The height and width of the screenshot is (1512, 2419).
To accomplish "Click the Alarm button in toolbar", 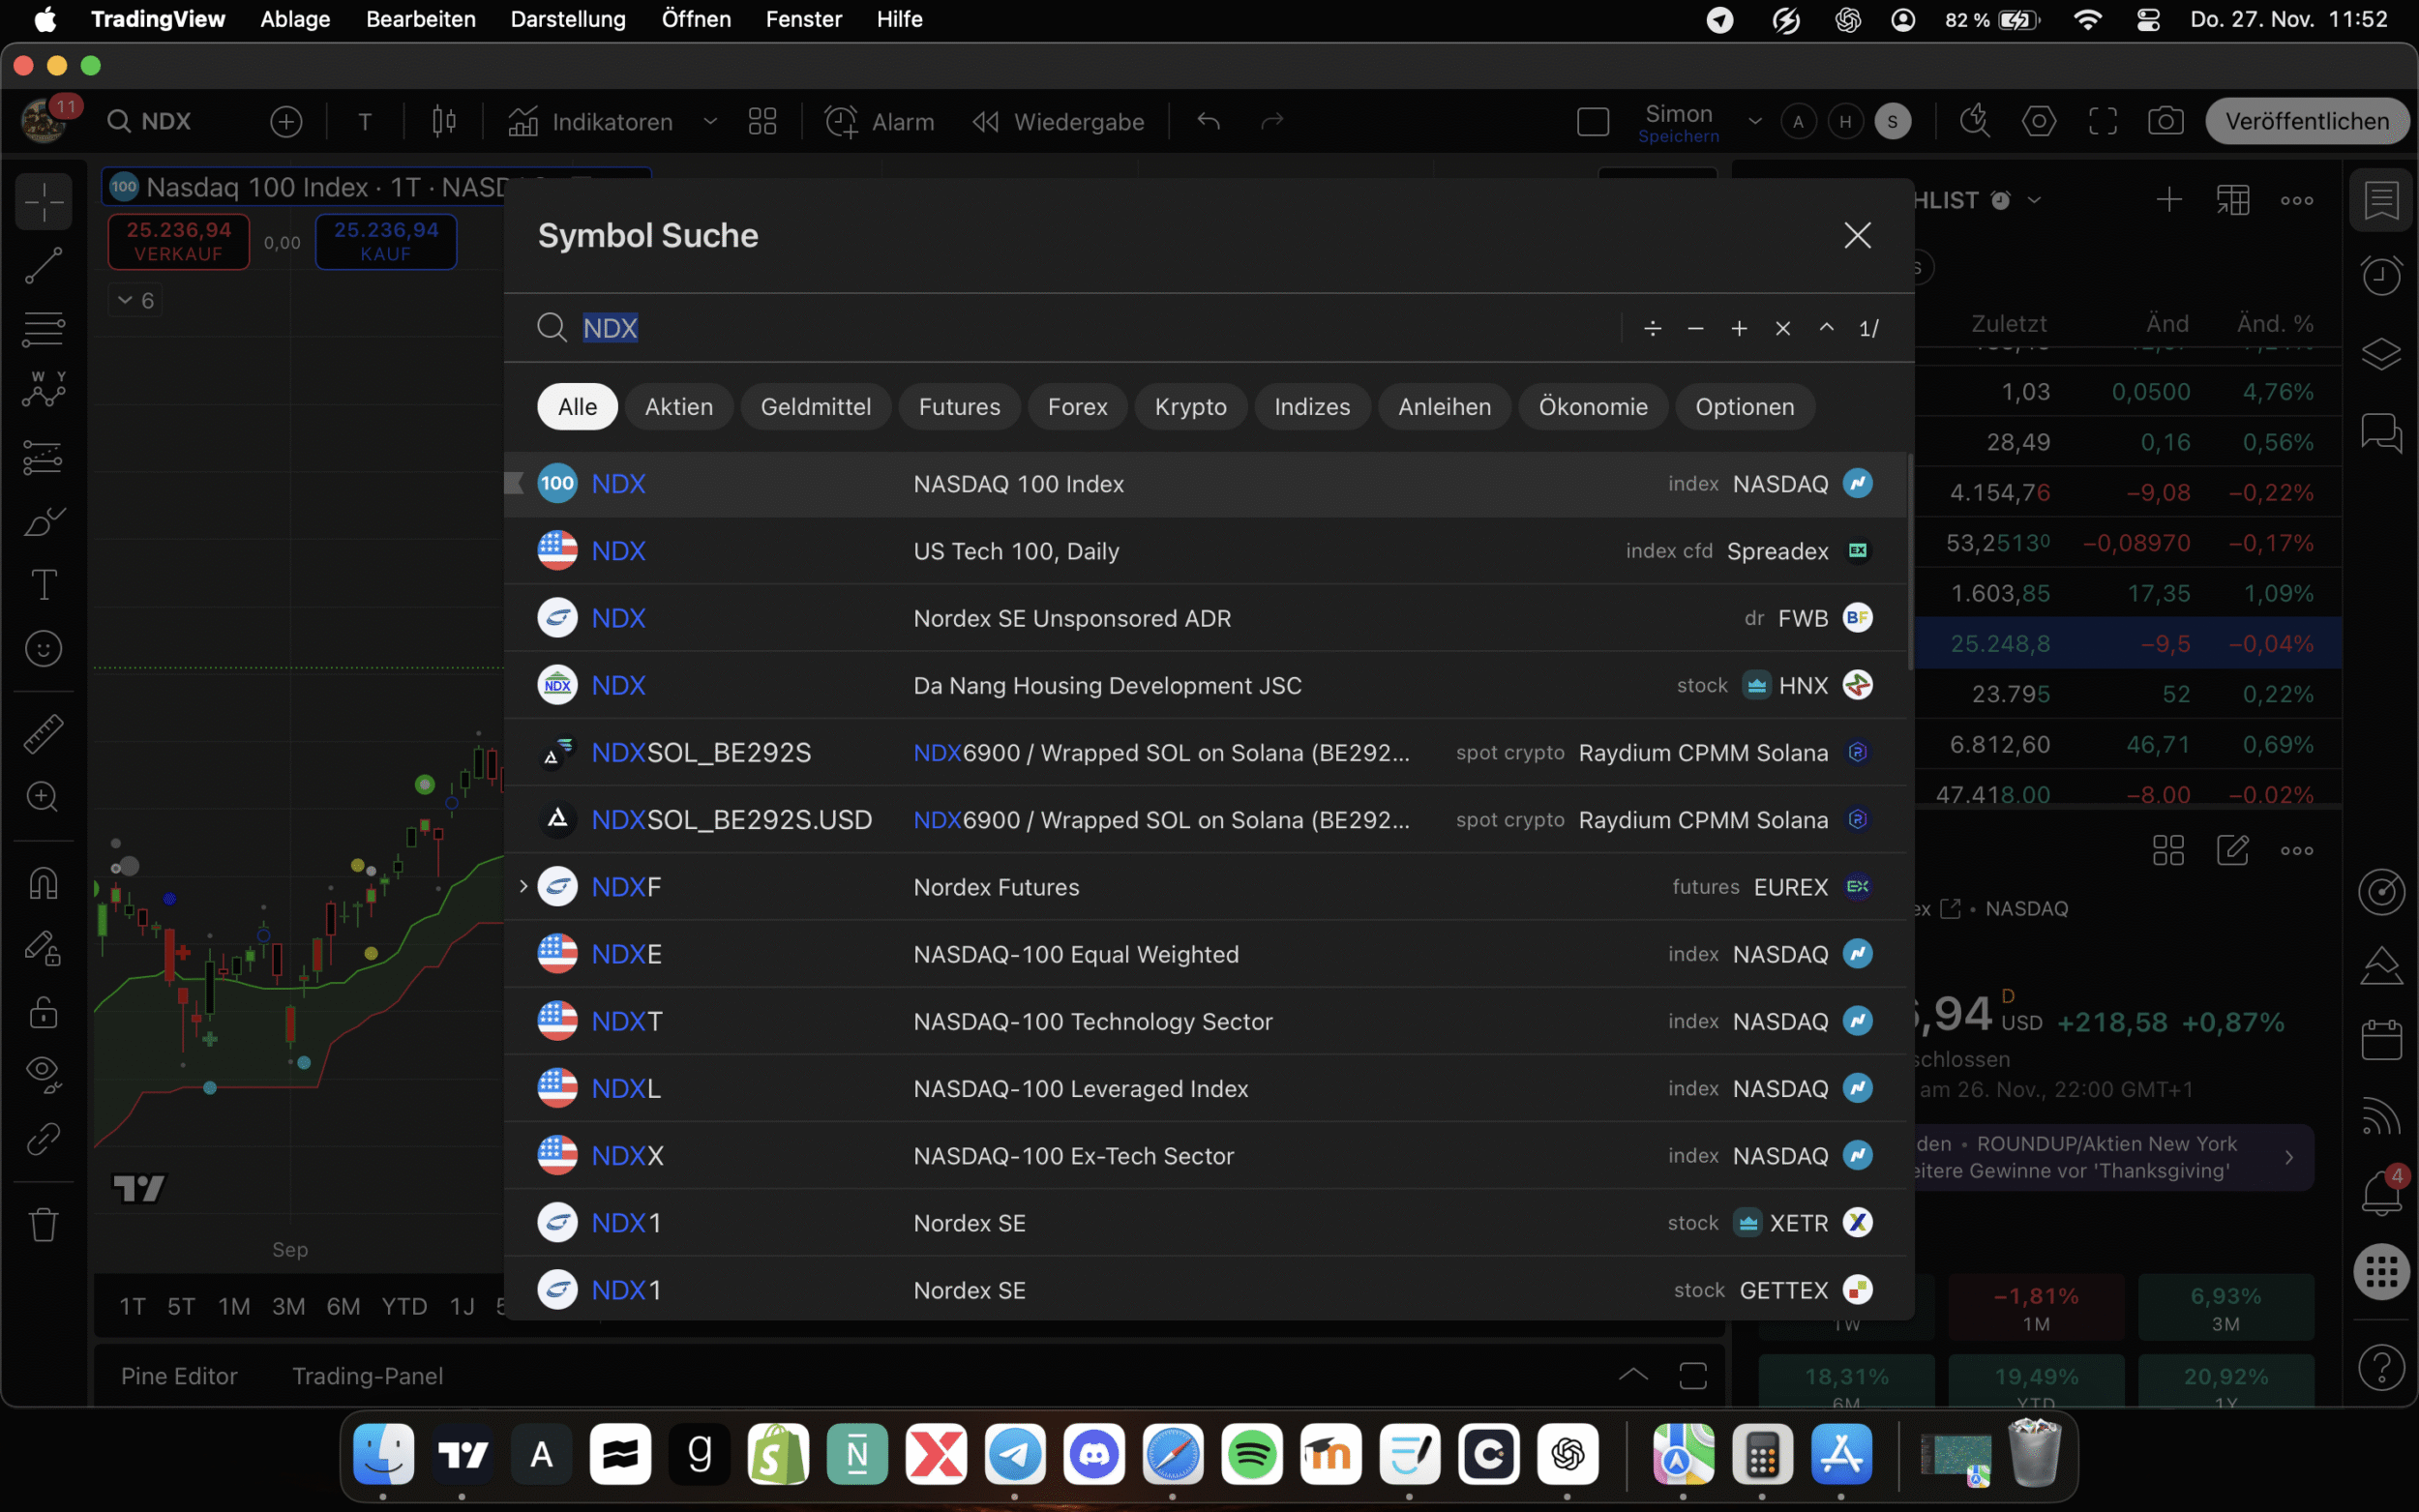I will [880, 122].
